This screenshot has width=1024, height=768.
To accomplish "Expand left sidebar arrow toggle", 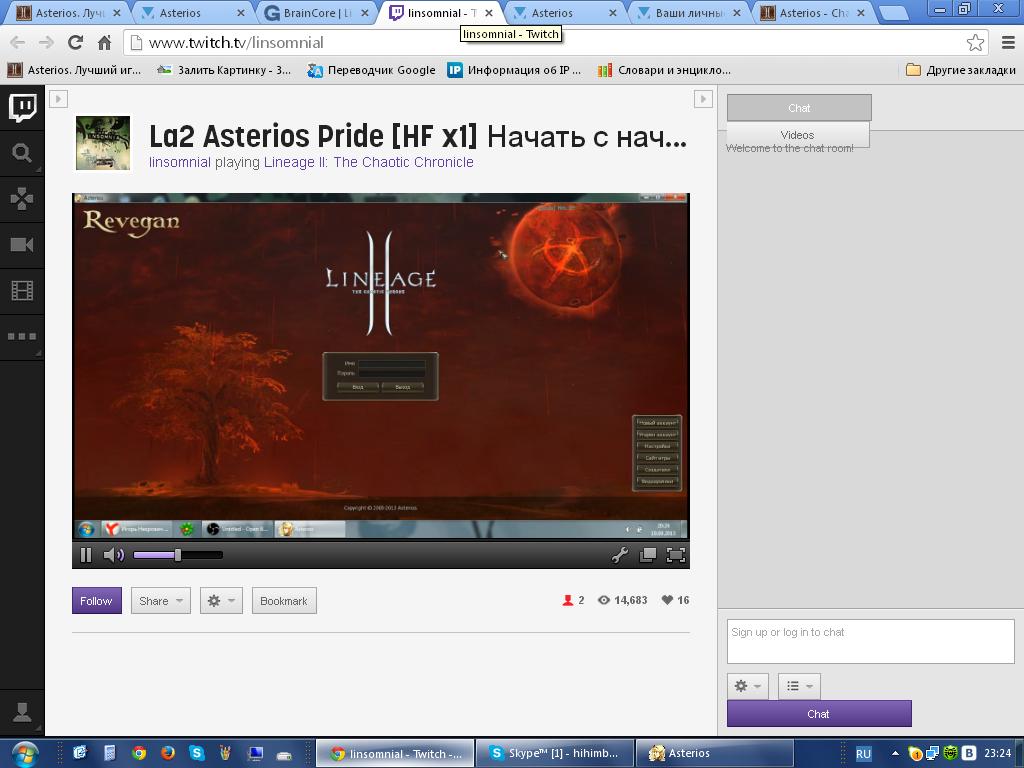I will [58, 99].
